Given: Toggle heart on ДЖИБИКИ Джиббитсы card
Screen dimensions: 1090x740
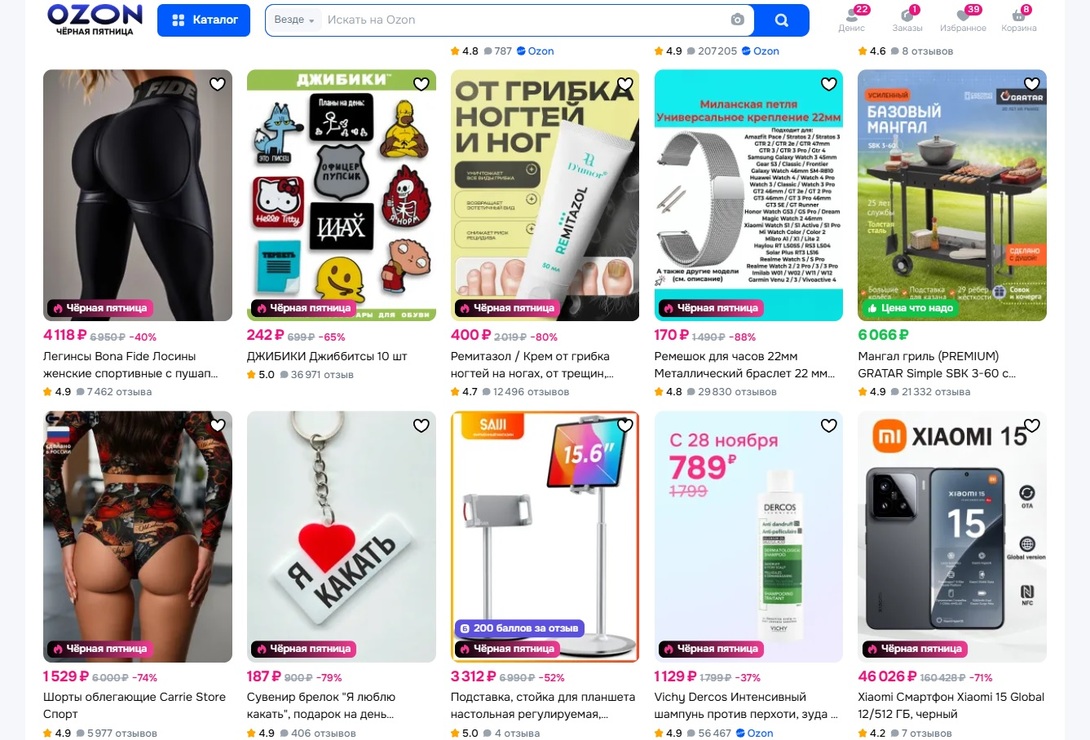Looking at the screenshot, I should pos(421,84).
